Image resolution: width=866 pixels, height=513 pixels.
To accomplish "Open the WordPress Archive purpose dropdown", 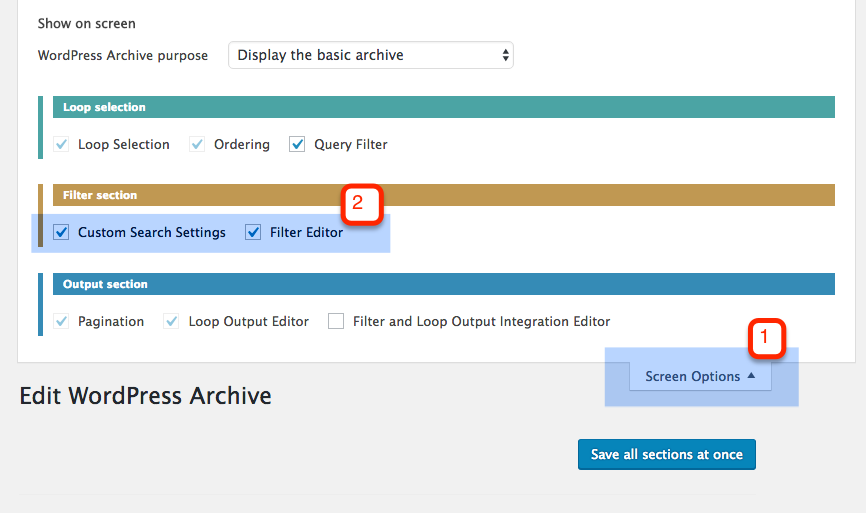I will point(371,55).
